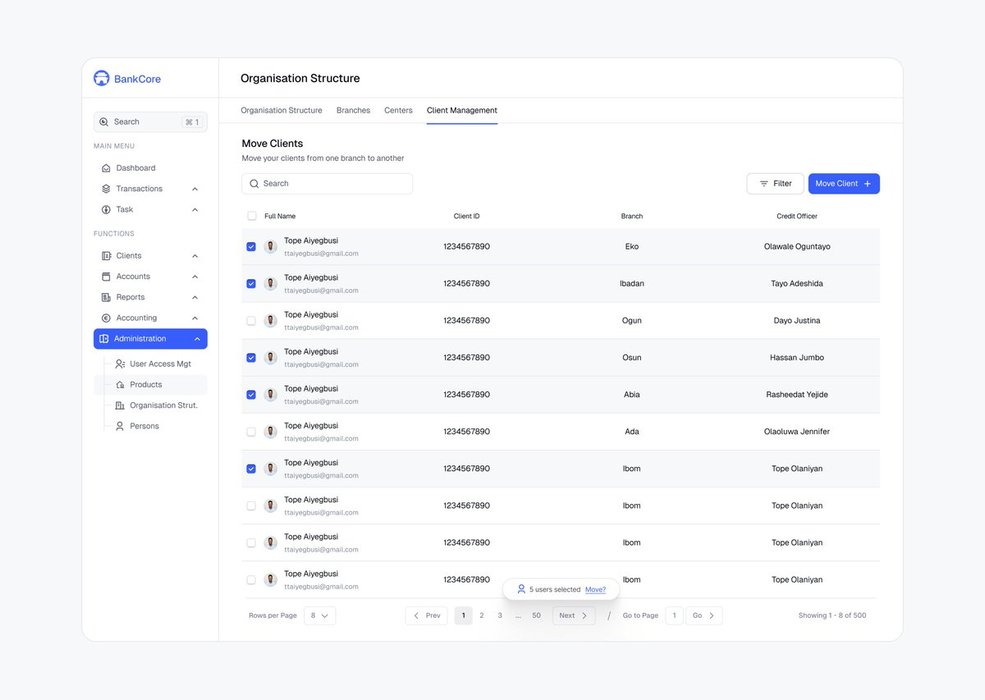Screen dimensions: 985x700
Task: Click the Accounts icon in sidebar
Action: click(106, 277)
